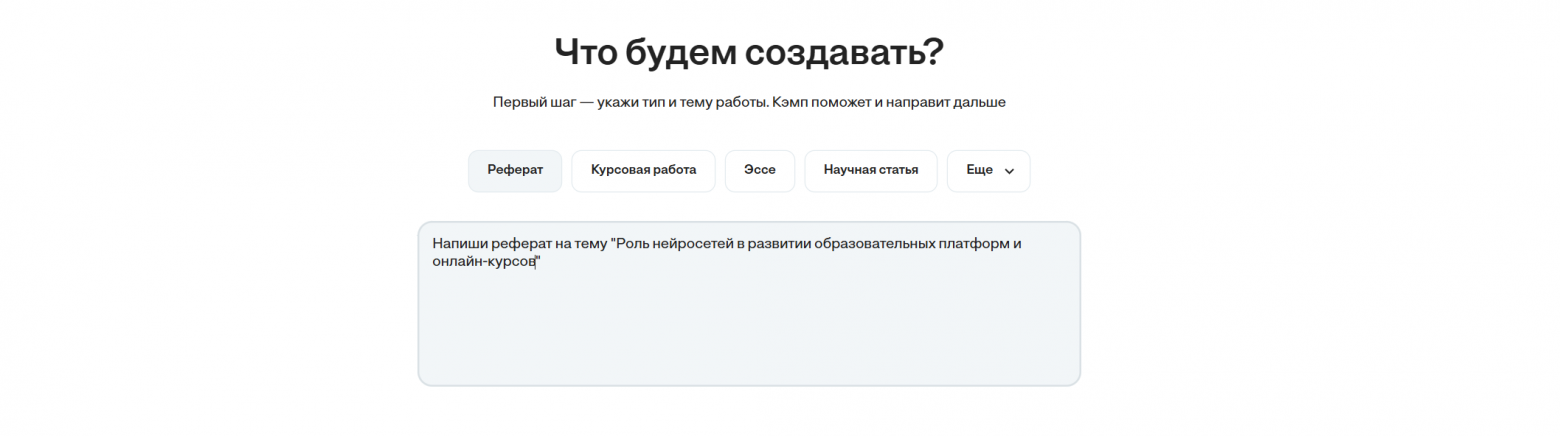Click the empty space inside the text field
This screenshot has width=1560, height=436.
coord(748,330)
